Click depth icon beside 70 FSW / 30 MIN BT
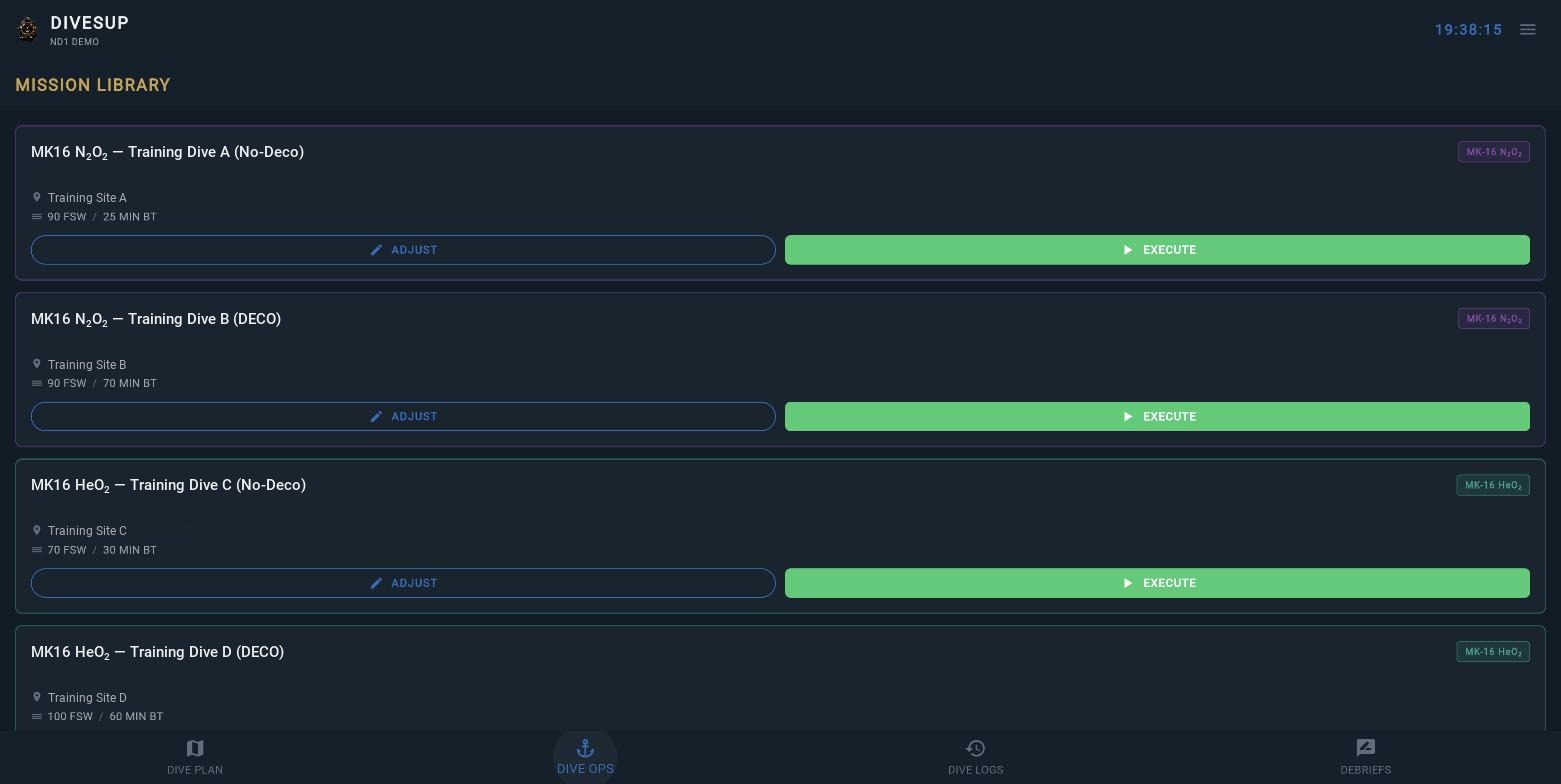This screenshot has width=1561, height=784. tap(37, 549)
